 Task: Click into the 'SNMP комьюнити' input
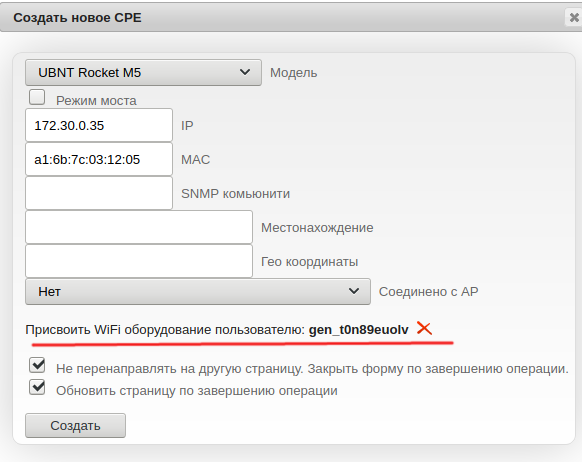[99, 193]
